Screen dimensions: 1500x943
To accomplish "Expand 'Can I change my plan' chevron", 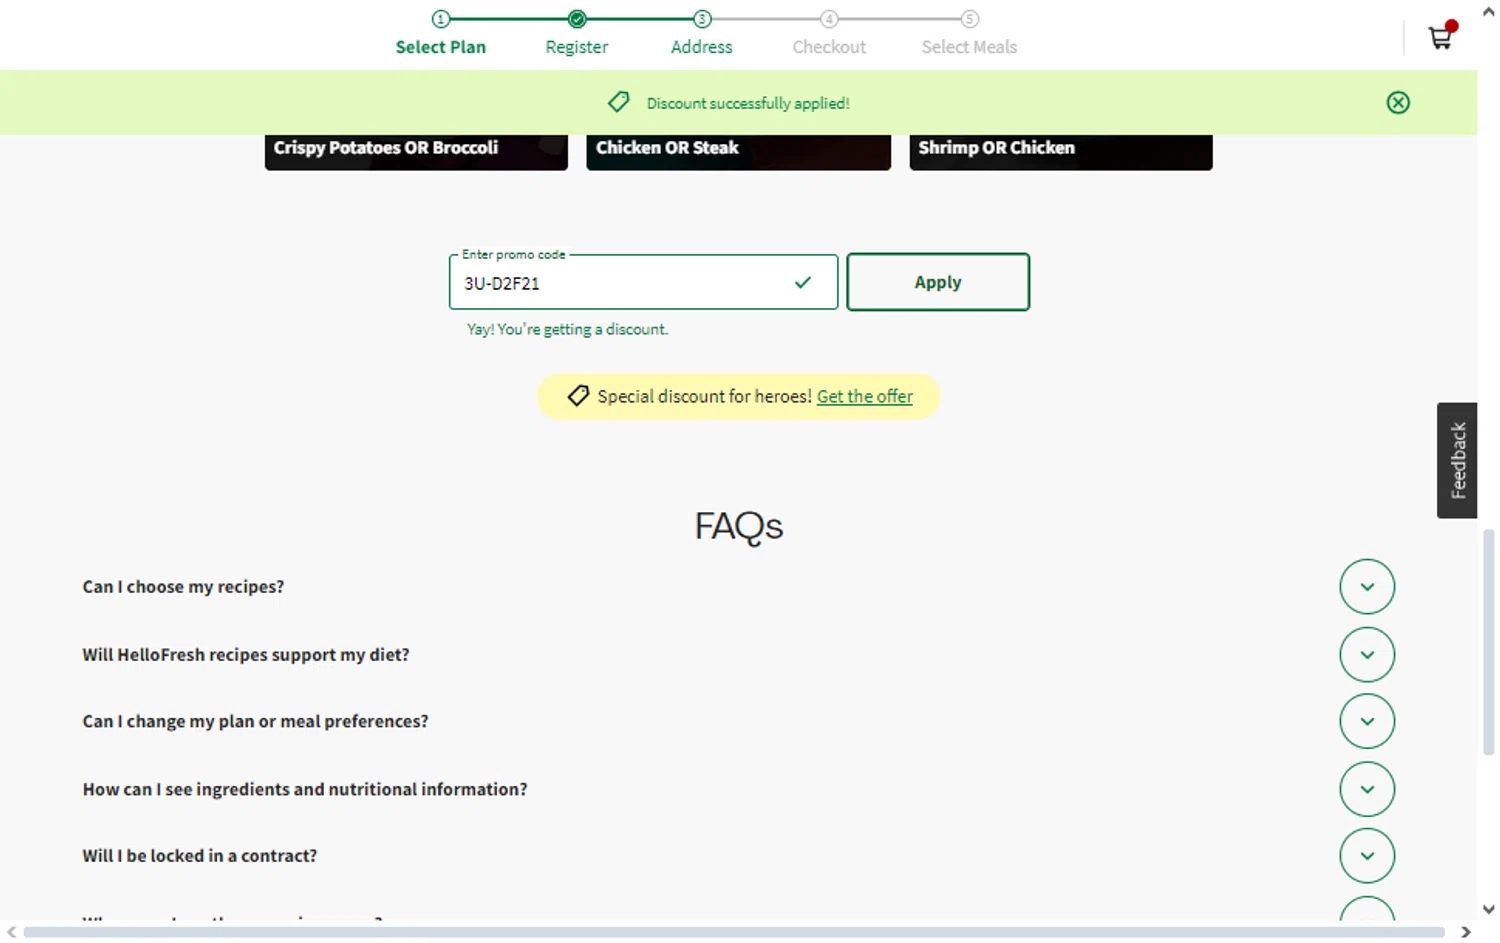I will (1367, 721).
